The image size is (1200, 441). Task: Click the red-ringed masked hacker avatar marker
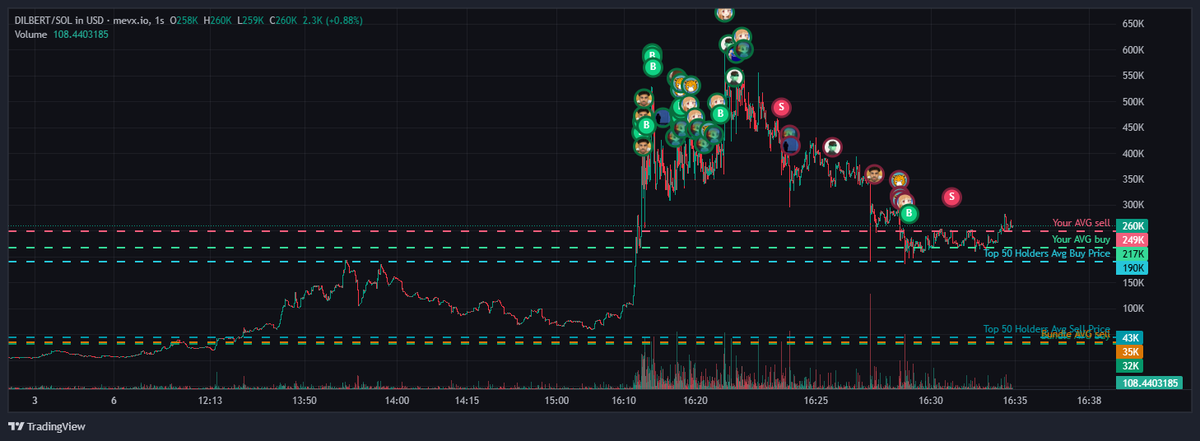pos(832,147)
